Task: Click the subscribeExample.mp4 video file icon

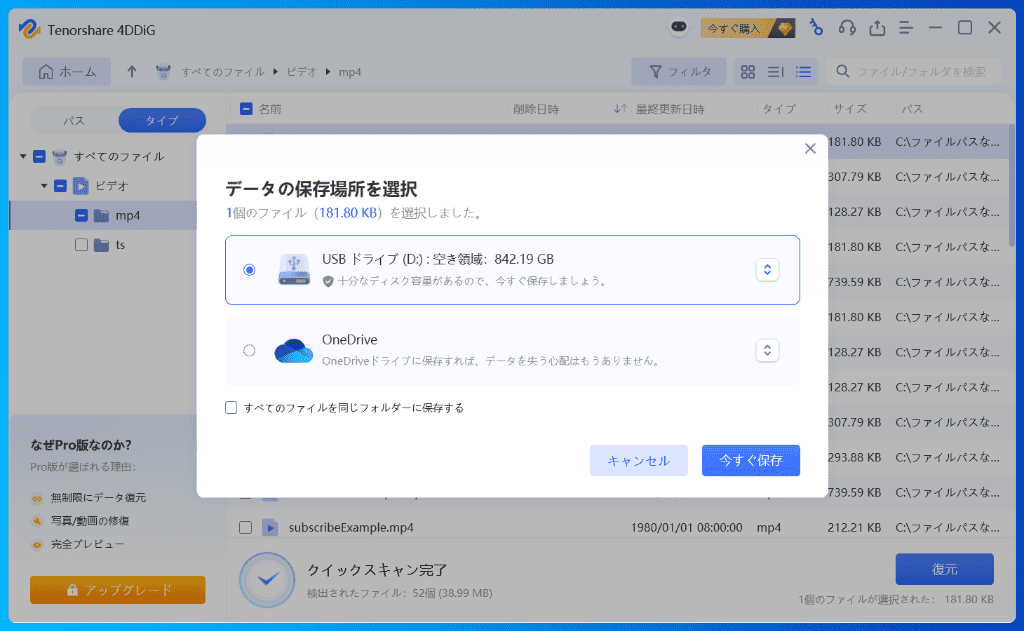Action: pos(270,527)
